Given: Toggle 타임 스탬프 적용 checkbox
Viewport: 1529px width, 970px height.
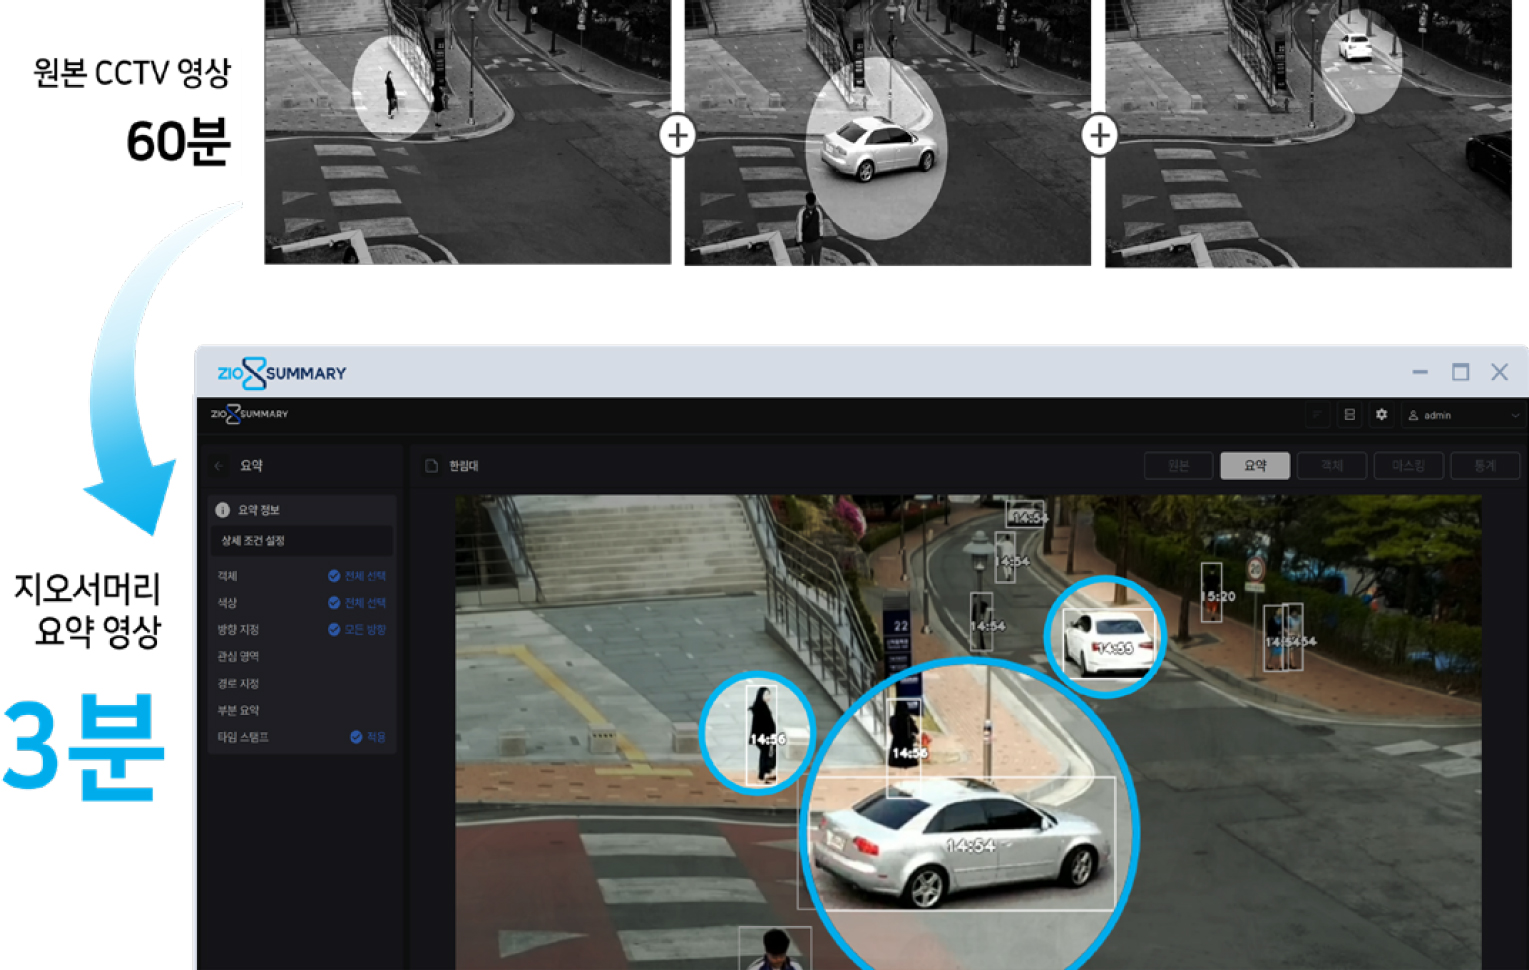Looking at the screenshot, I should pos(356,737).
